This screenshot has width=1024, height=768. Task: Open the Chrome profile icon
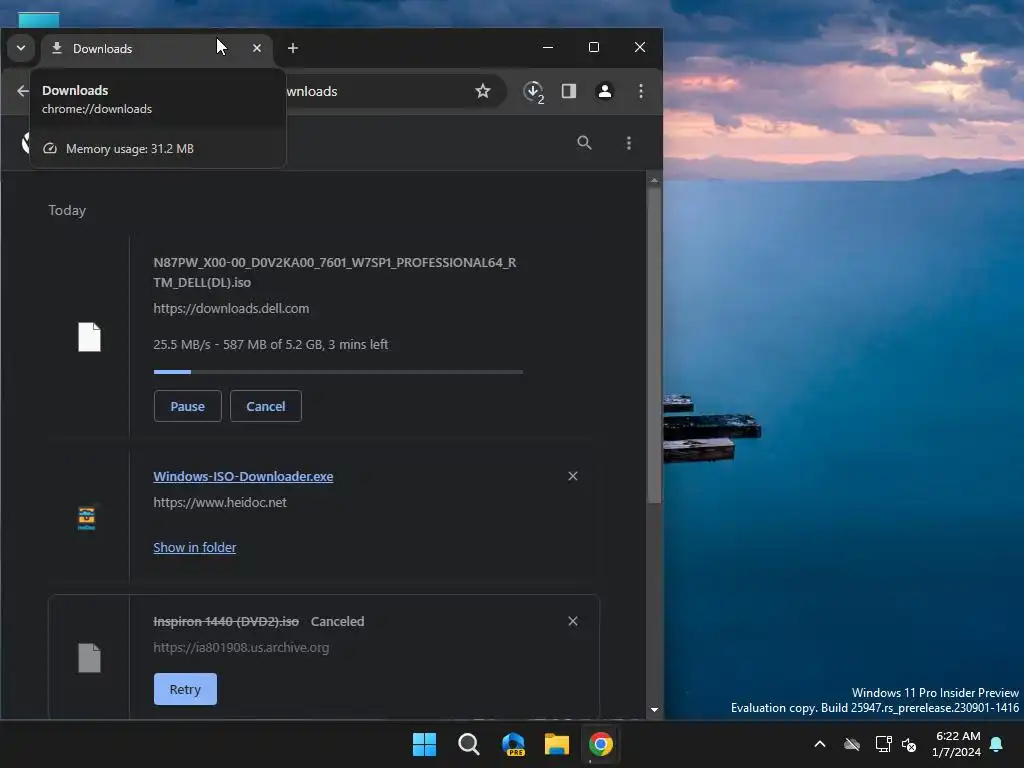pyautogui.click(x=605, y=91)
